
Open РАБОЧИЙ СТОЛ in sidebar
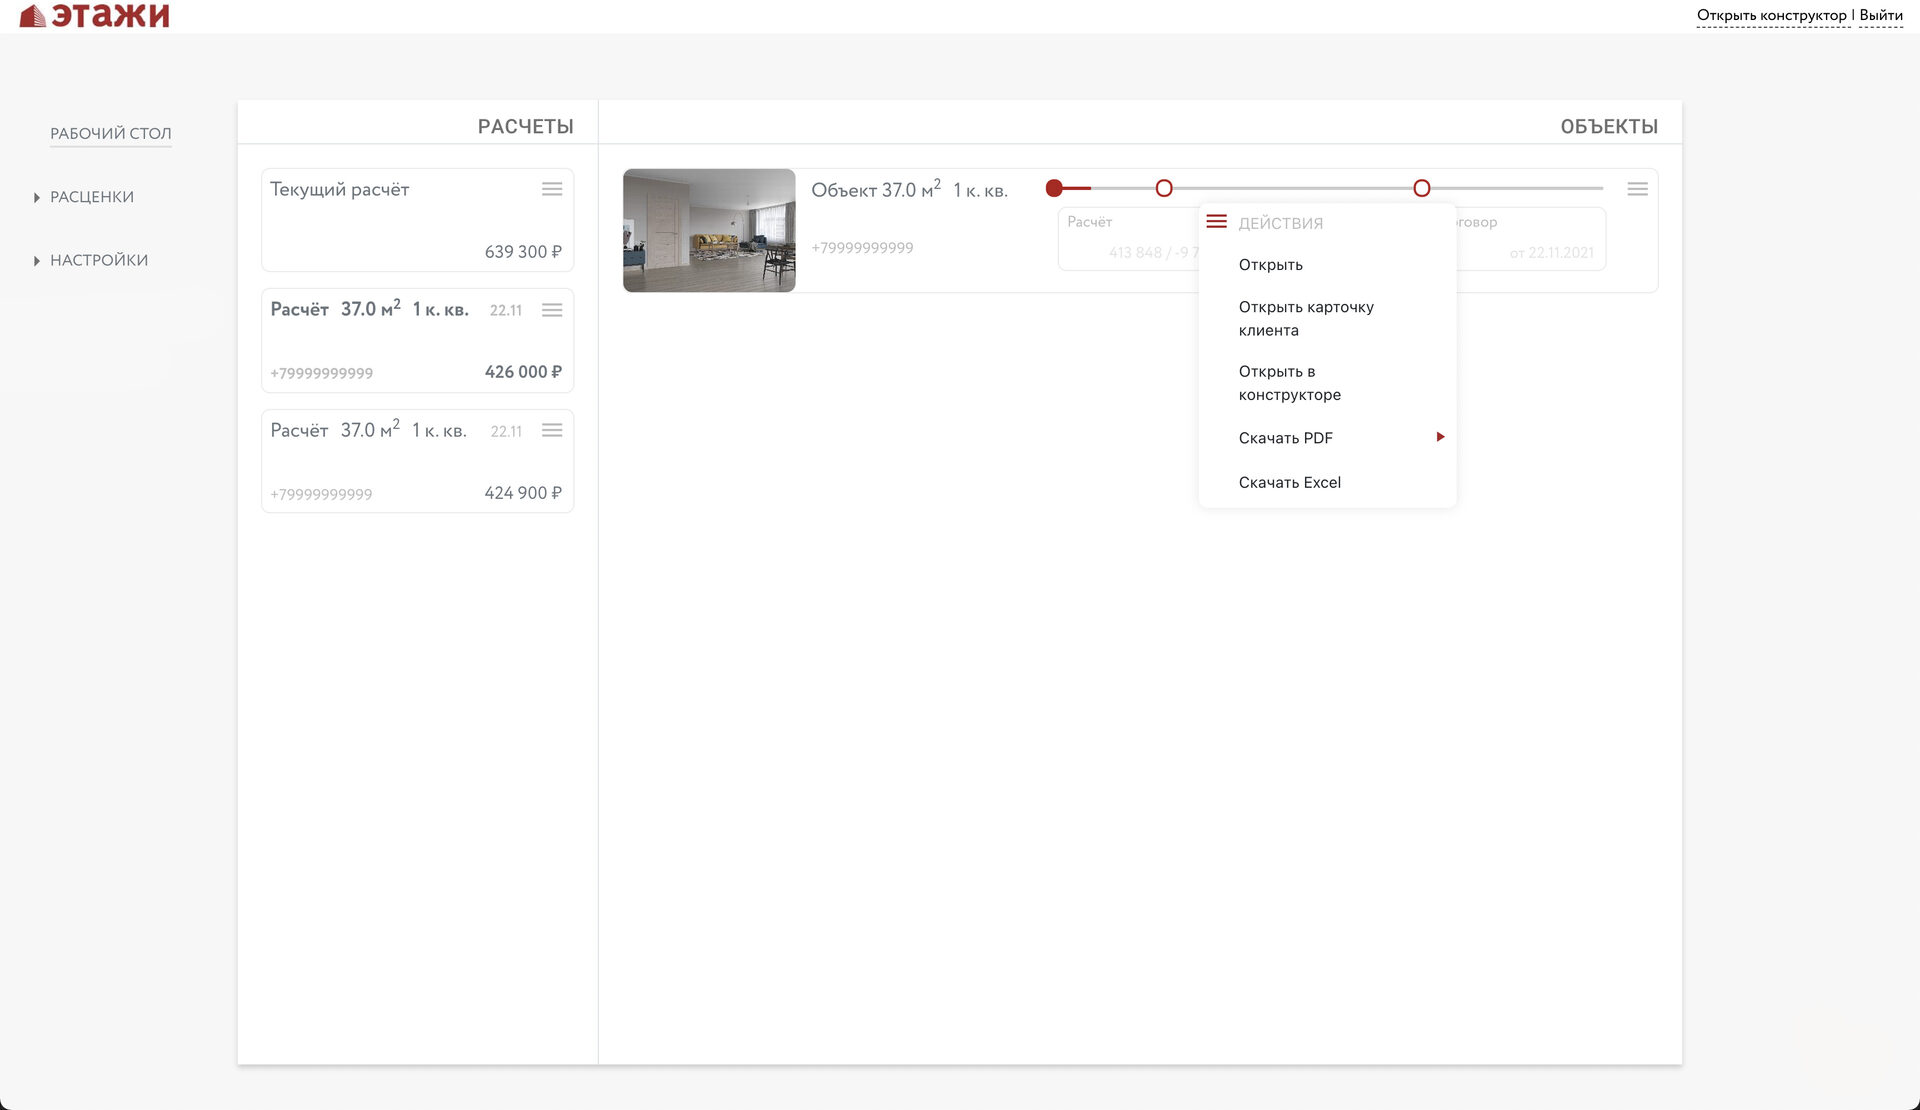coord(110,133)
